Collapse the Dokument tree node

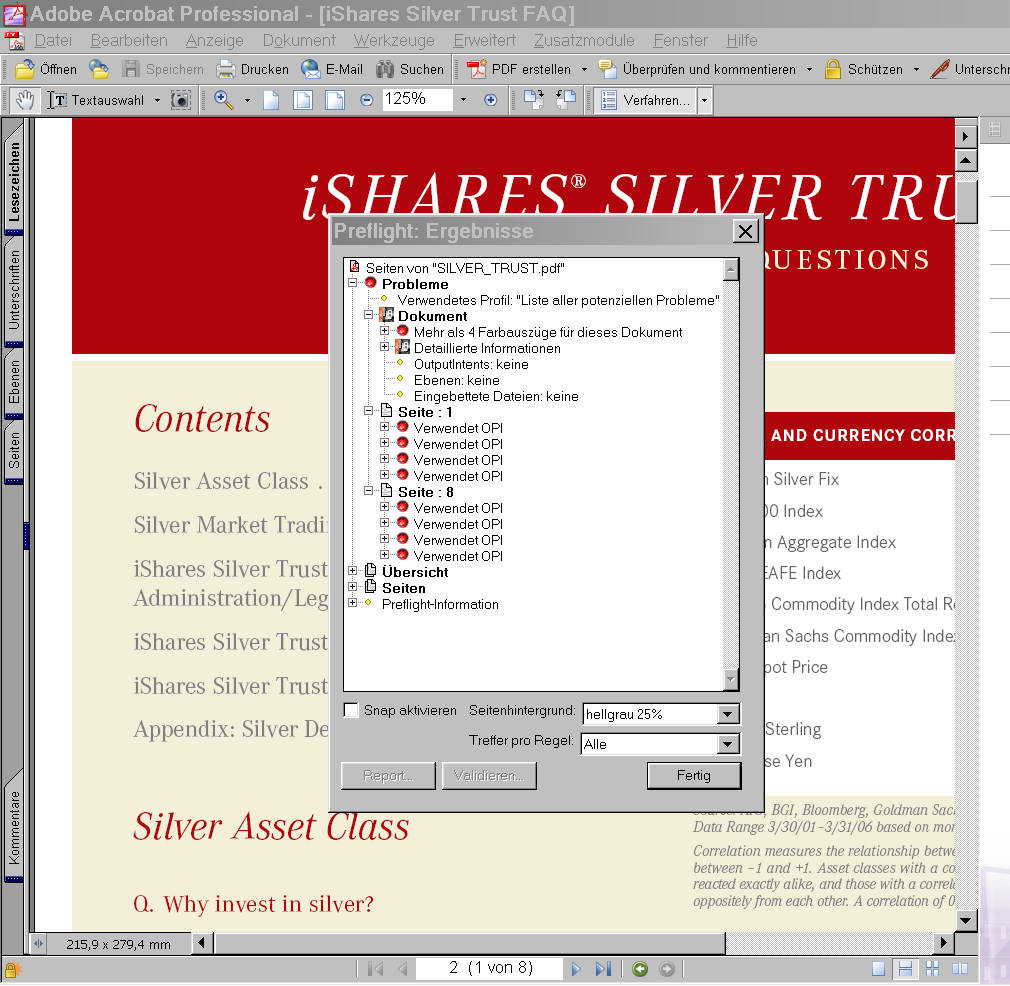(x=368, y=315)
